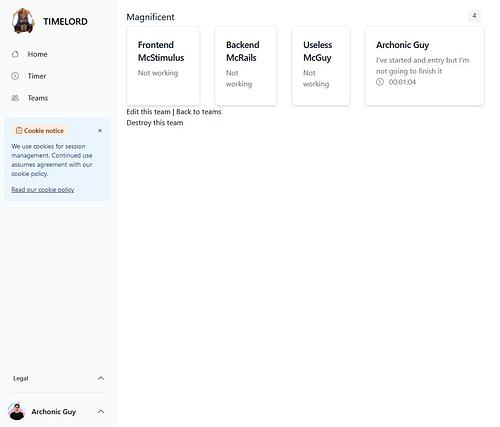Click Archonic Guy's profile avatar
The width and height of the screenshot is (500, 427).
click(17, 411)
